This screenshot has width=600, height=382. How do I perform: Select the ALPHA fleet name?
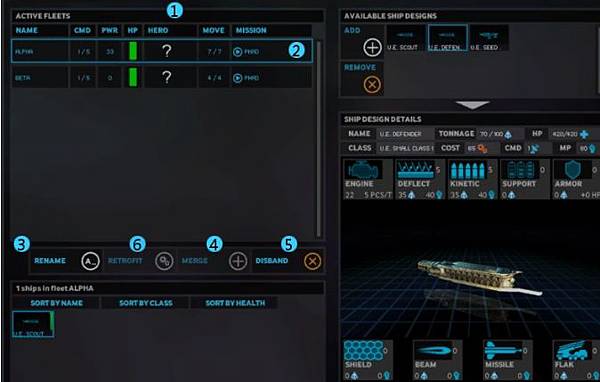pyautogui.click(x=24, y=52)
